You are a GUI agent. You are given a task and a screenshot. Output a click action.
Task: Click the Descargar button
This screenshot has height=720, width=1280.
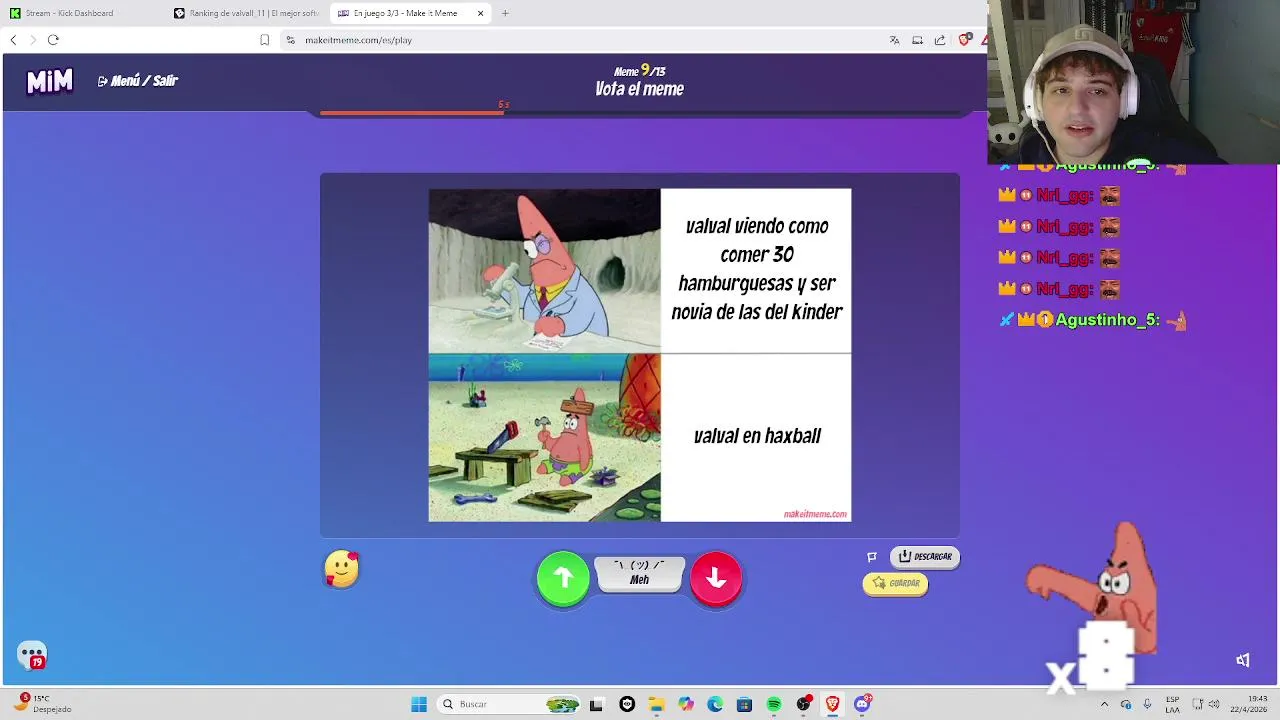point(925,556)
